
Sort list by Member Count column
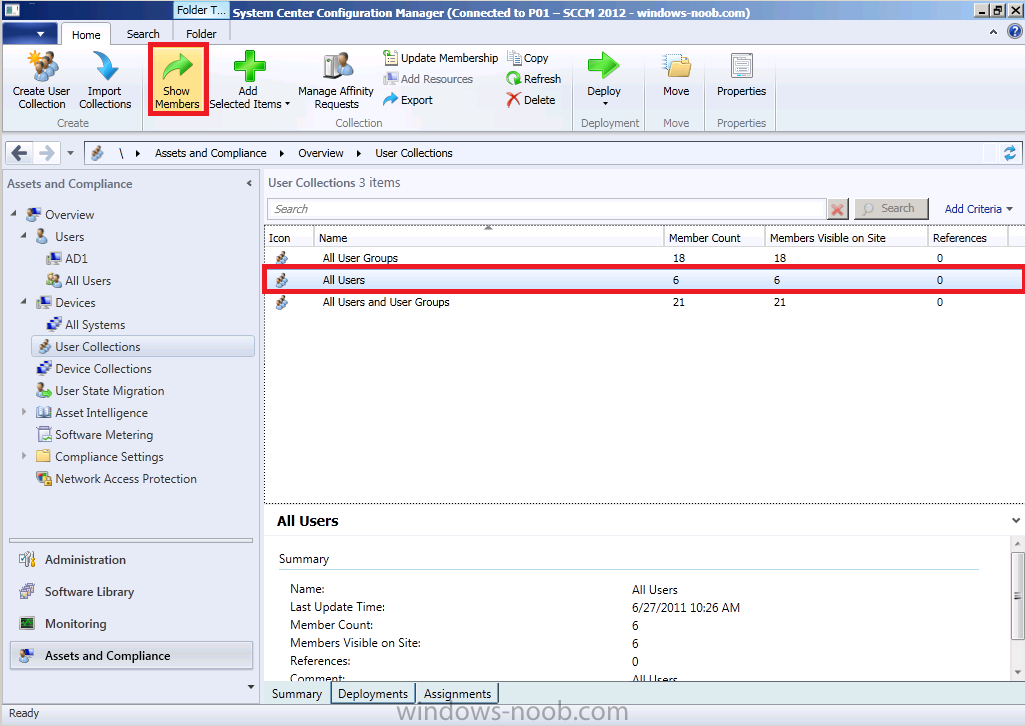click(x=714, y=238)
